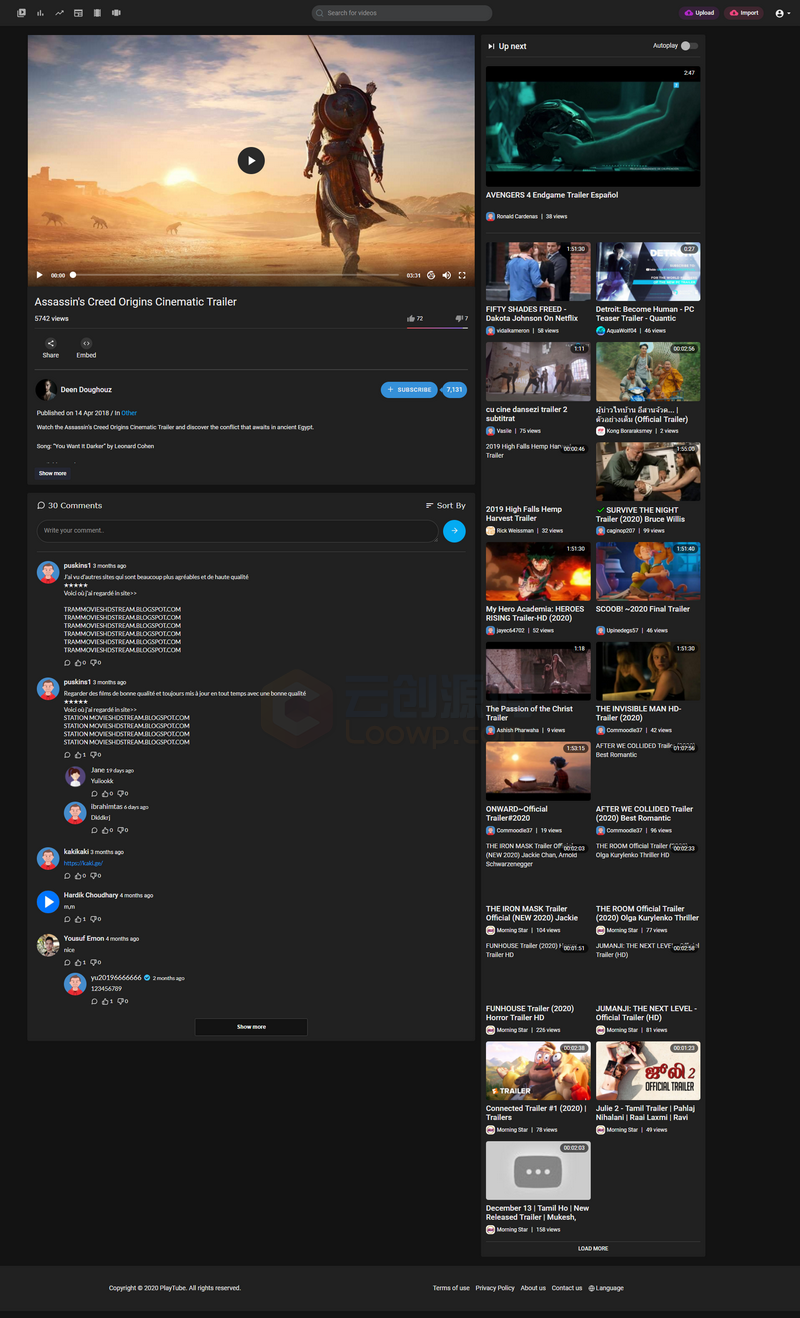The image size is (800, 1318).
Task: Click the video library icon in top bar
Action: click(x=21, y=13)
